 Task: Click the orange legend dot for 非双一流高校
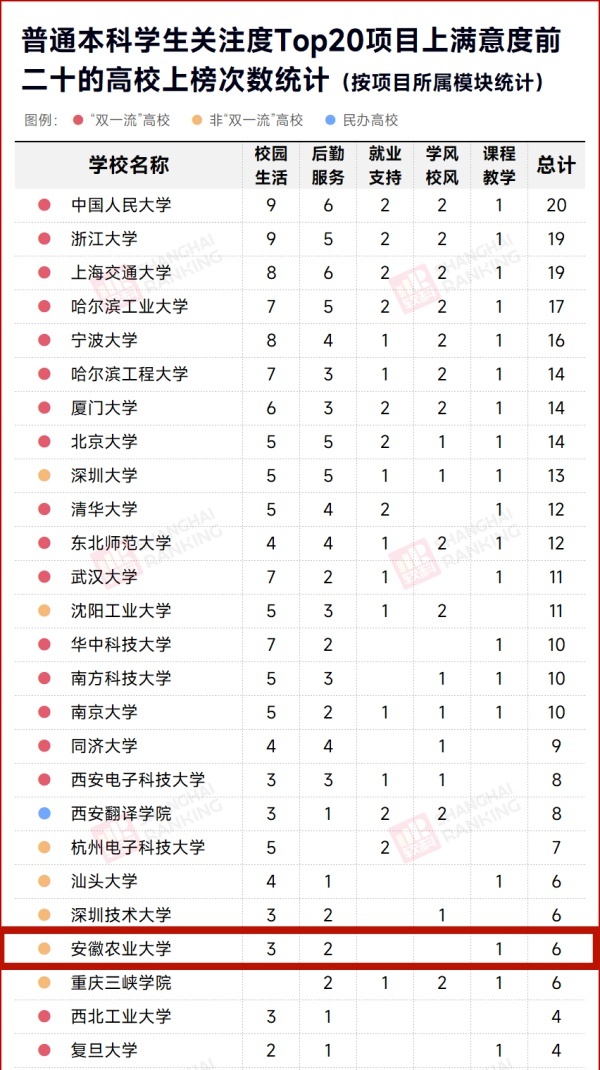pyautogui.click(x=197, y=121)
